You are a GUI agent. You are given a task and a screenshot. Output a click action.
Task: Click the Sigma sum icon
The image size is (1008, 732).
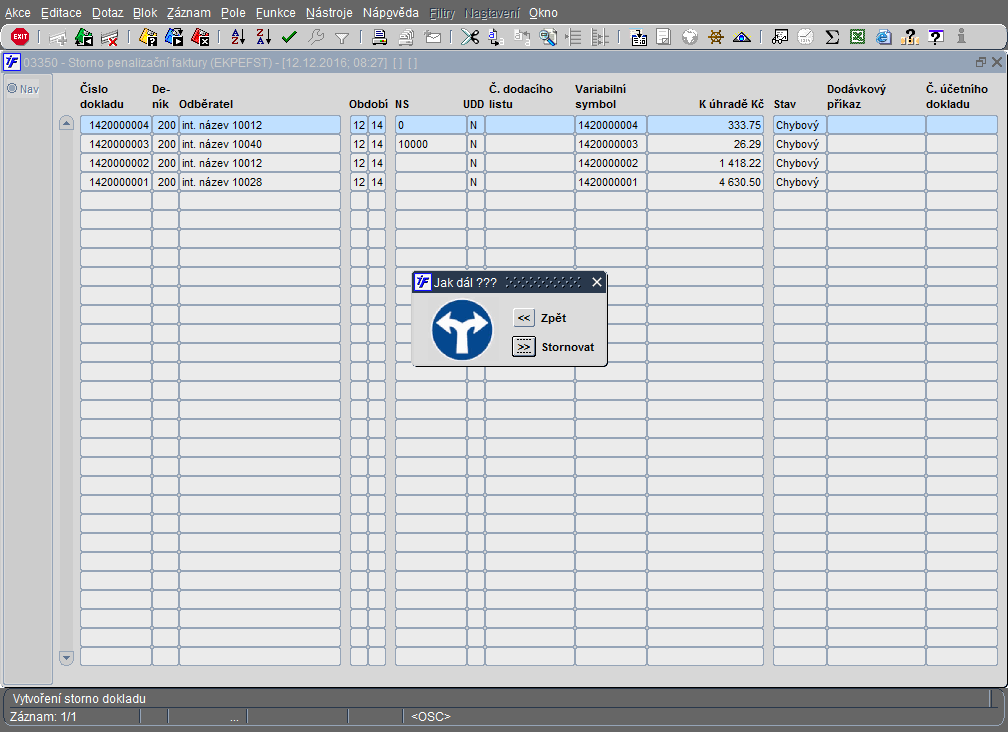832,37
